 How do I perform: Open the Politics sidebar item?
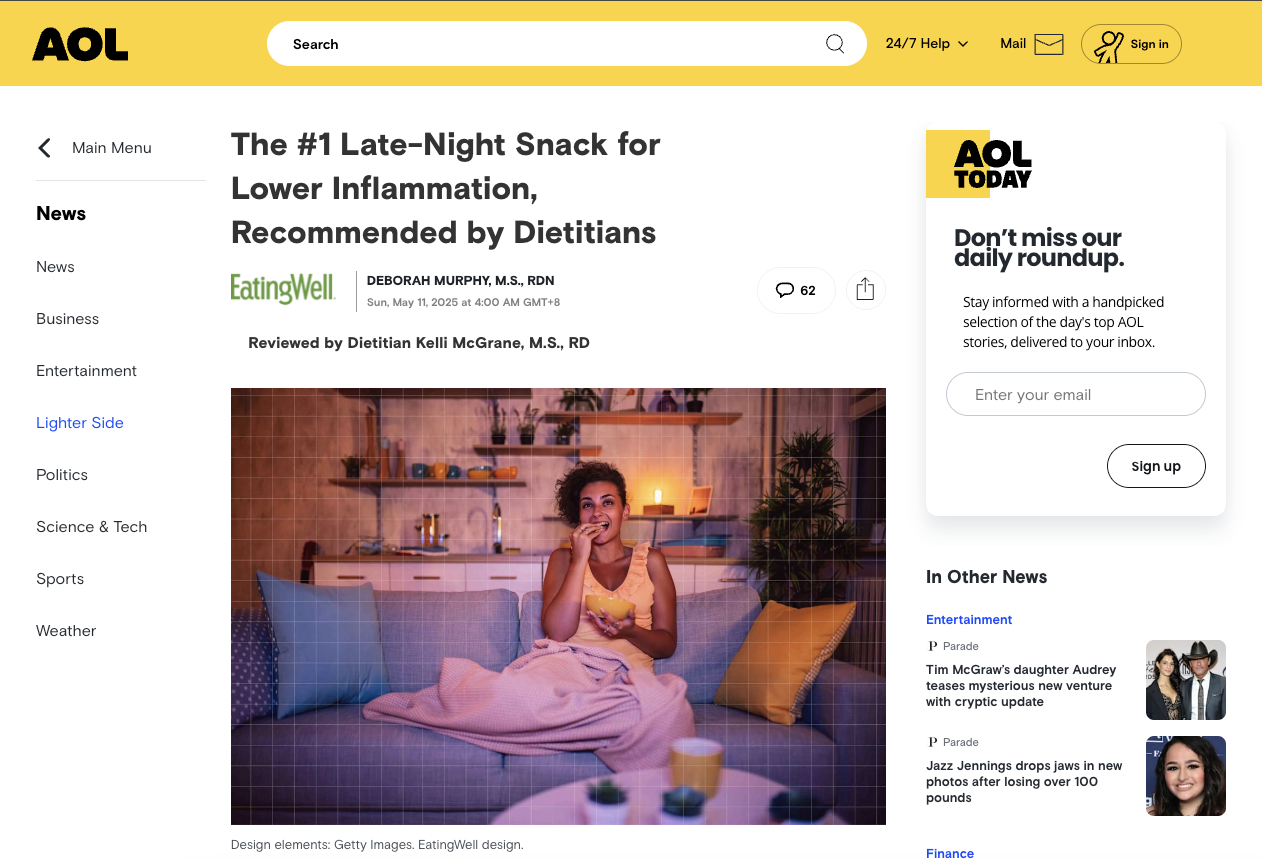coord(62,475)
